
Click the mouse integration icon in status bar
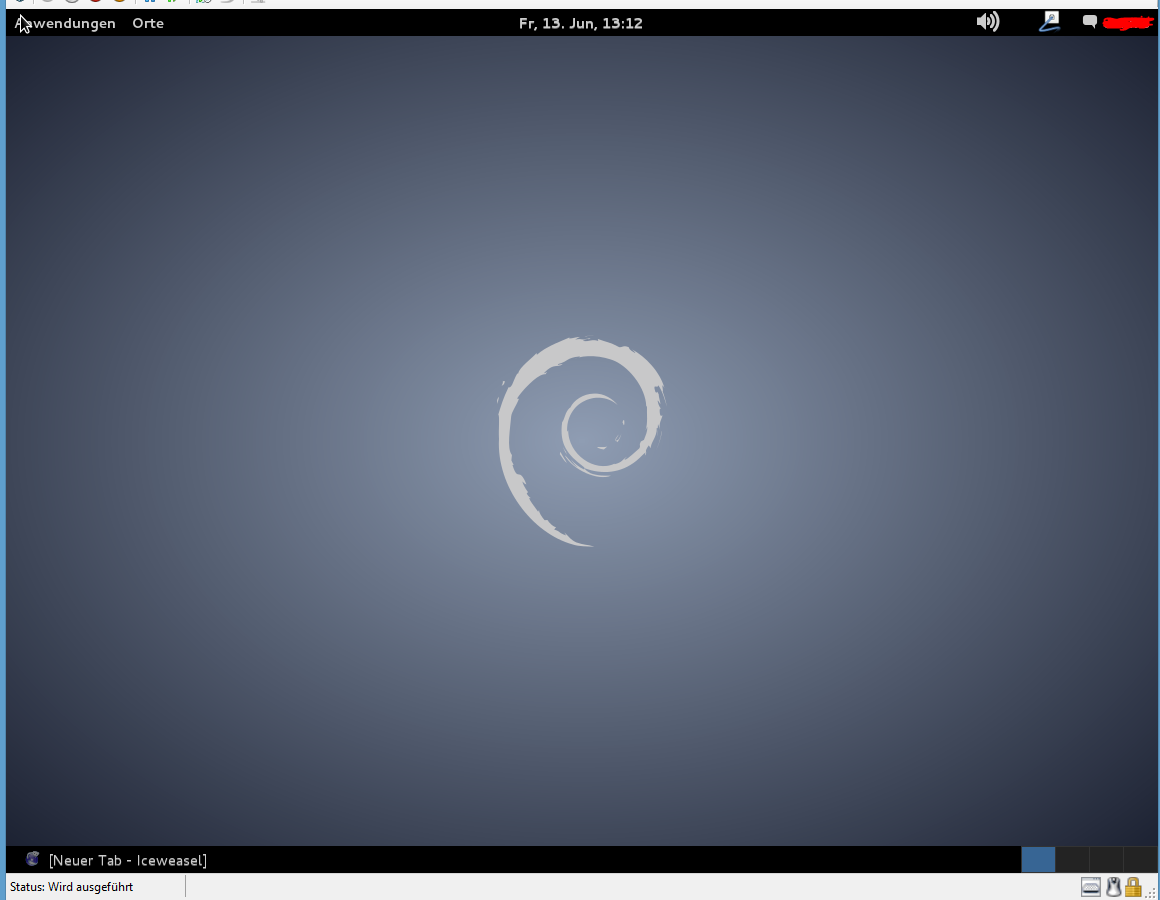click(x=1113, y=886)
